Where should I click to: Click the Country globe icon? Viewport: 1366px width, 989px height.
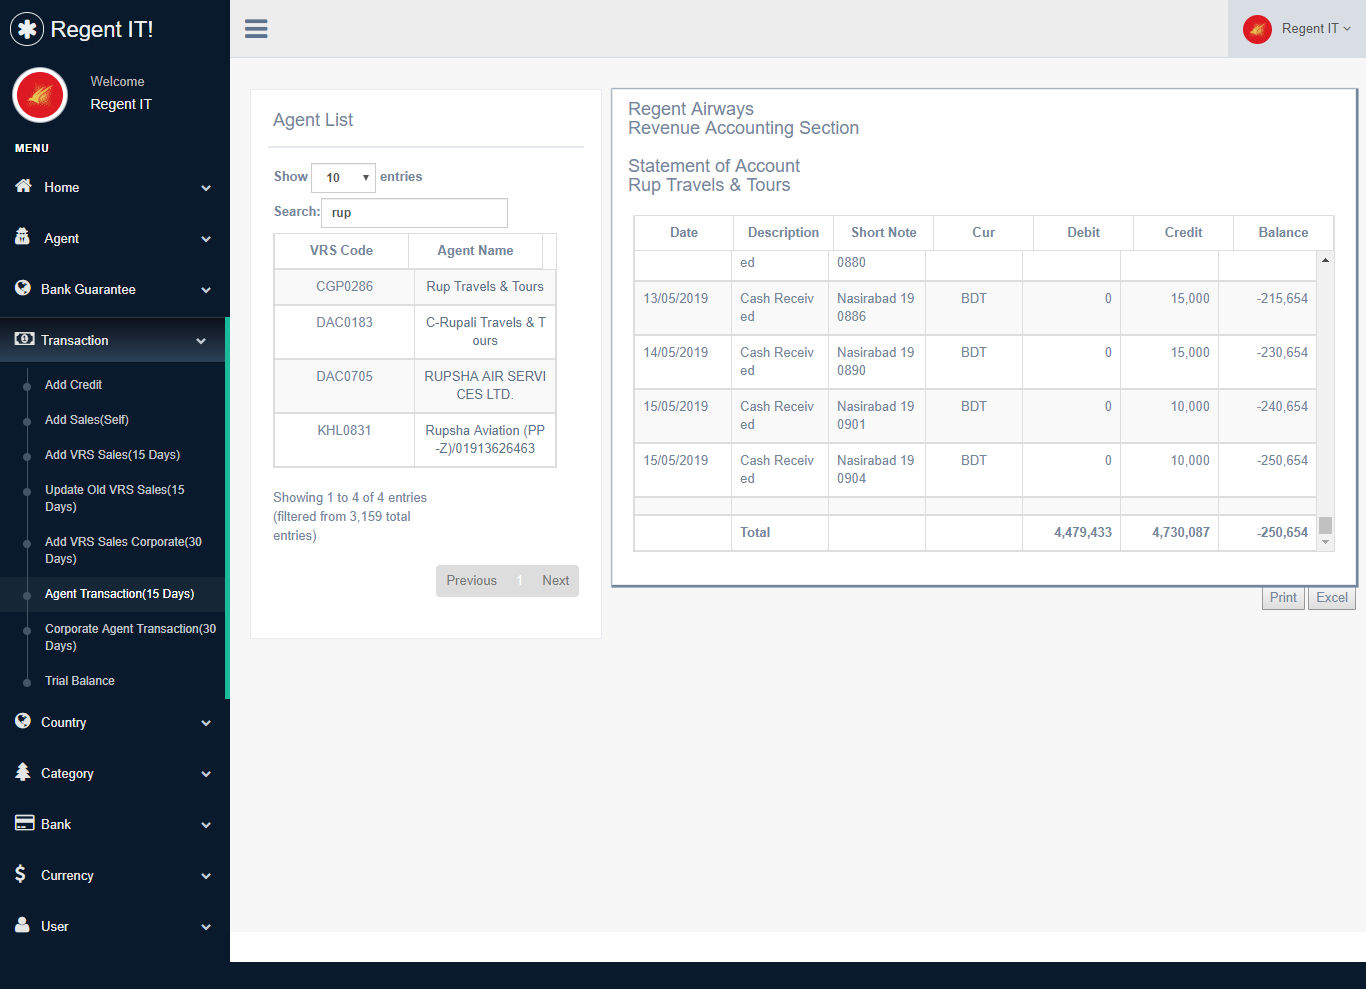tap(23, 721)
